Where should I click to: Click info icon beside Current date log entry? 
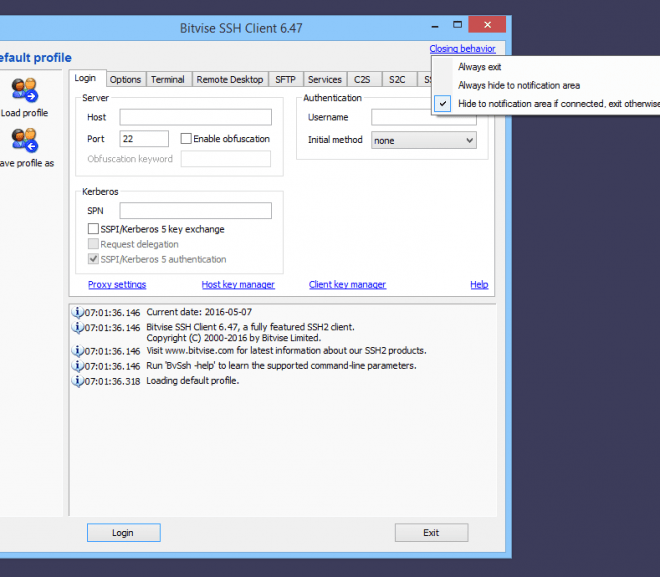[x=77, y=312]
